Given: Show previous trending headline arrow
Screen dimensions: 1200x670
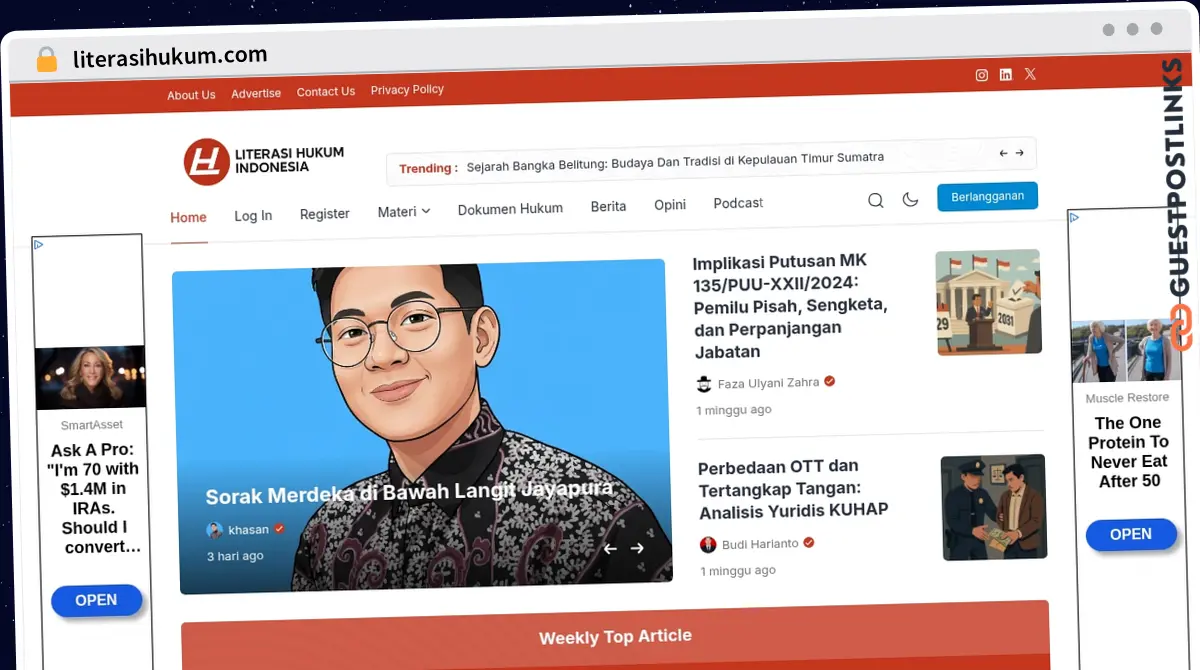Looking at the screenshot, I should pos(1003,153).
